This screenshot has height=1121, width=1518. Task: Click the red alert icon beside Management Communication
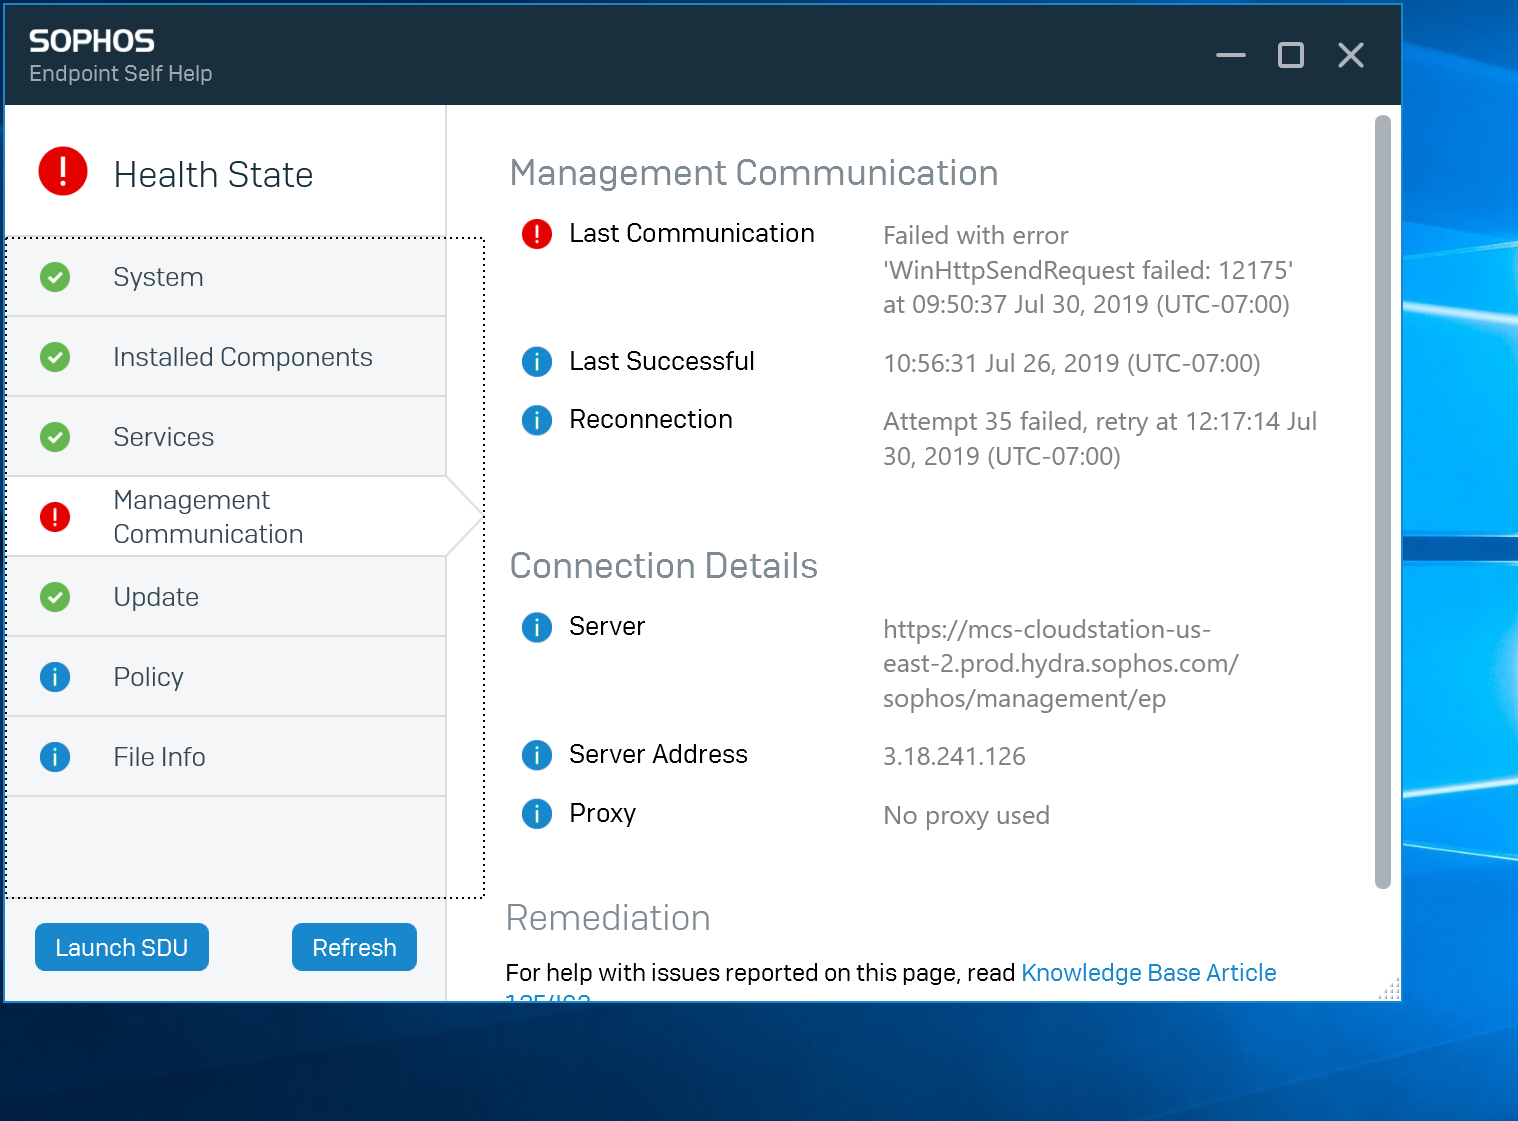pos(55,517)
